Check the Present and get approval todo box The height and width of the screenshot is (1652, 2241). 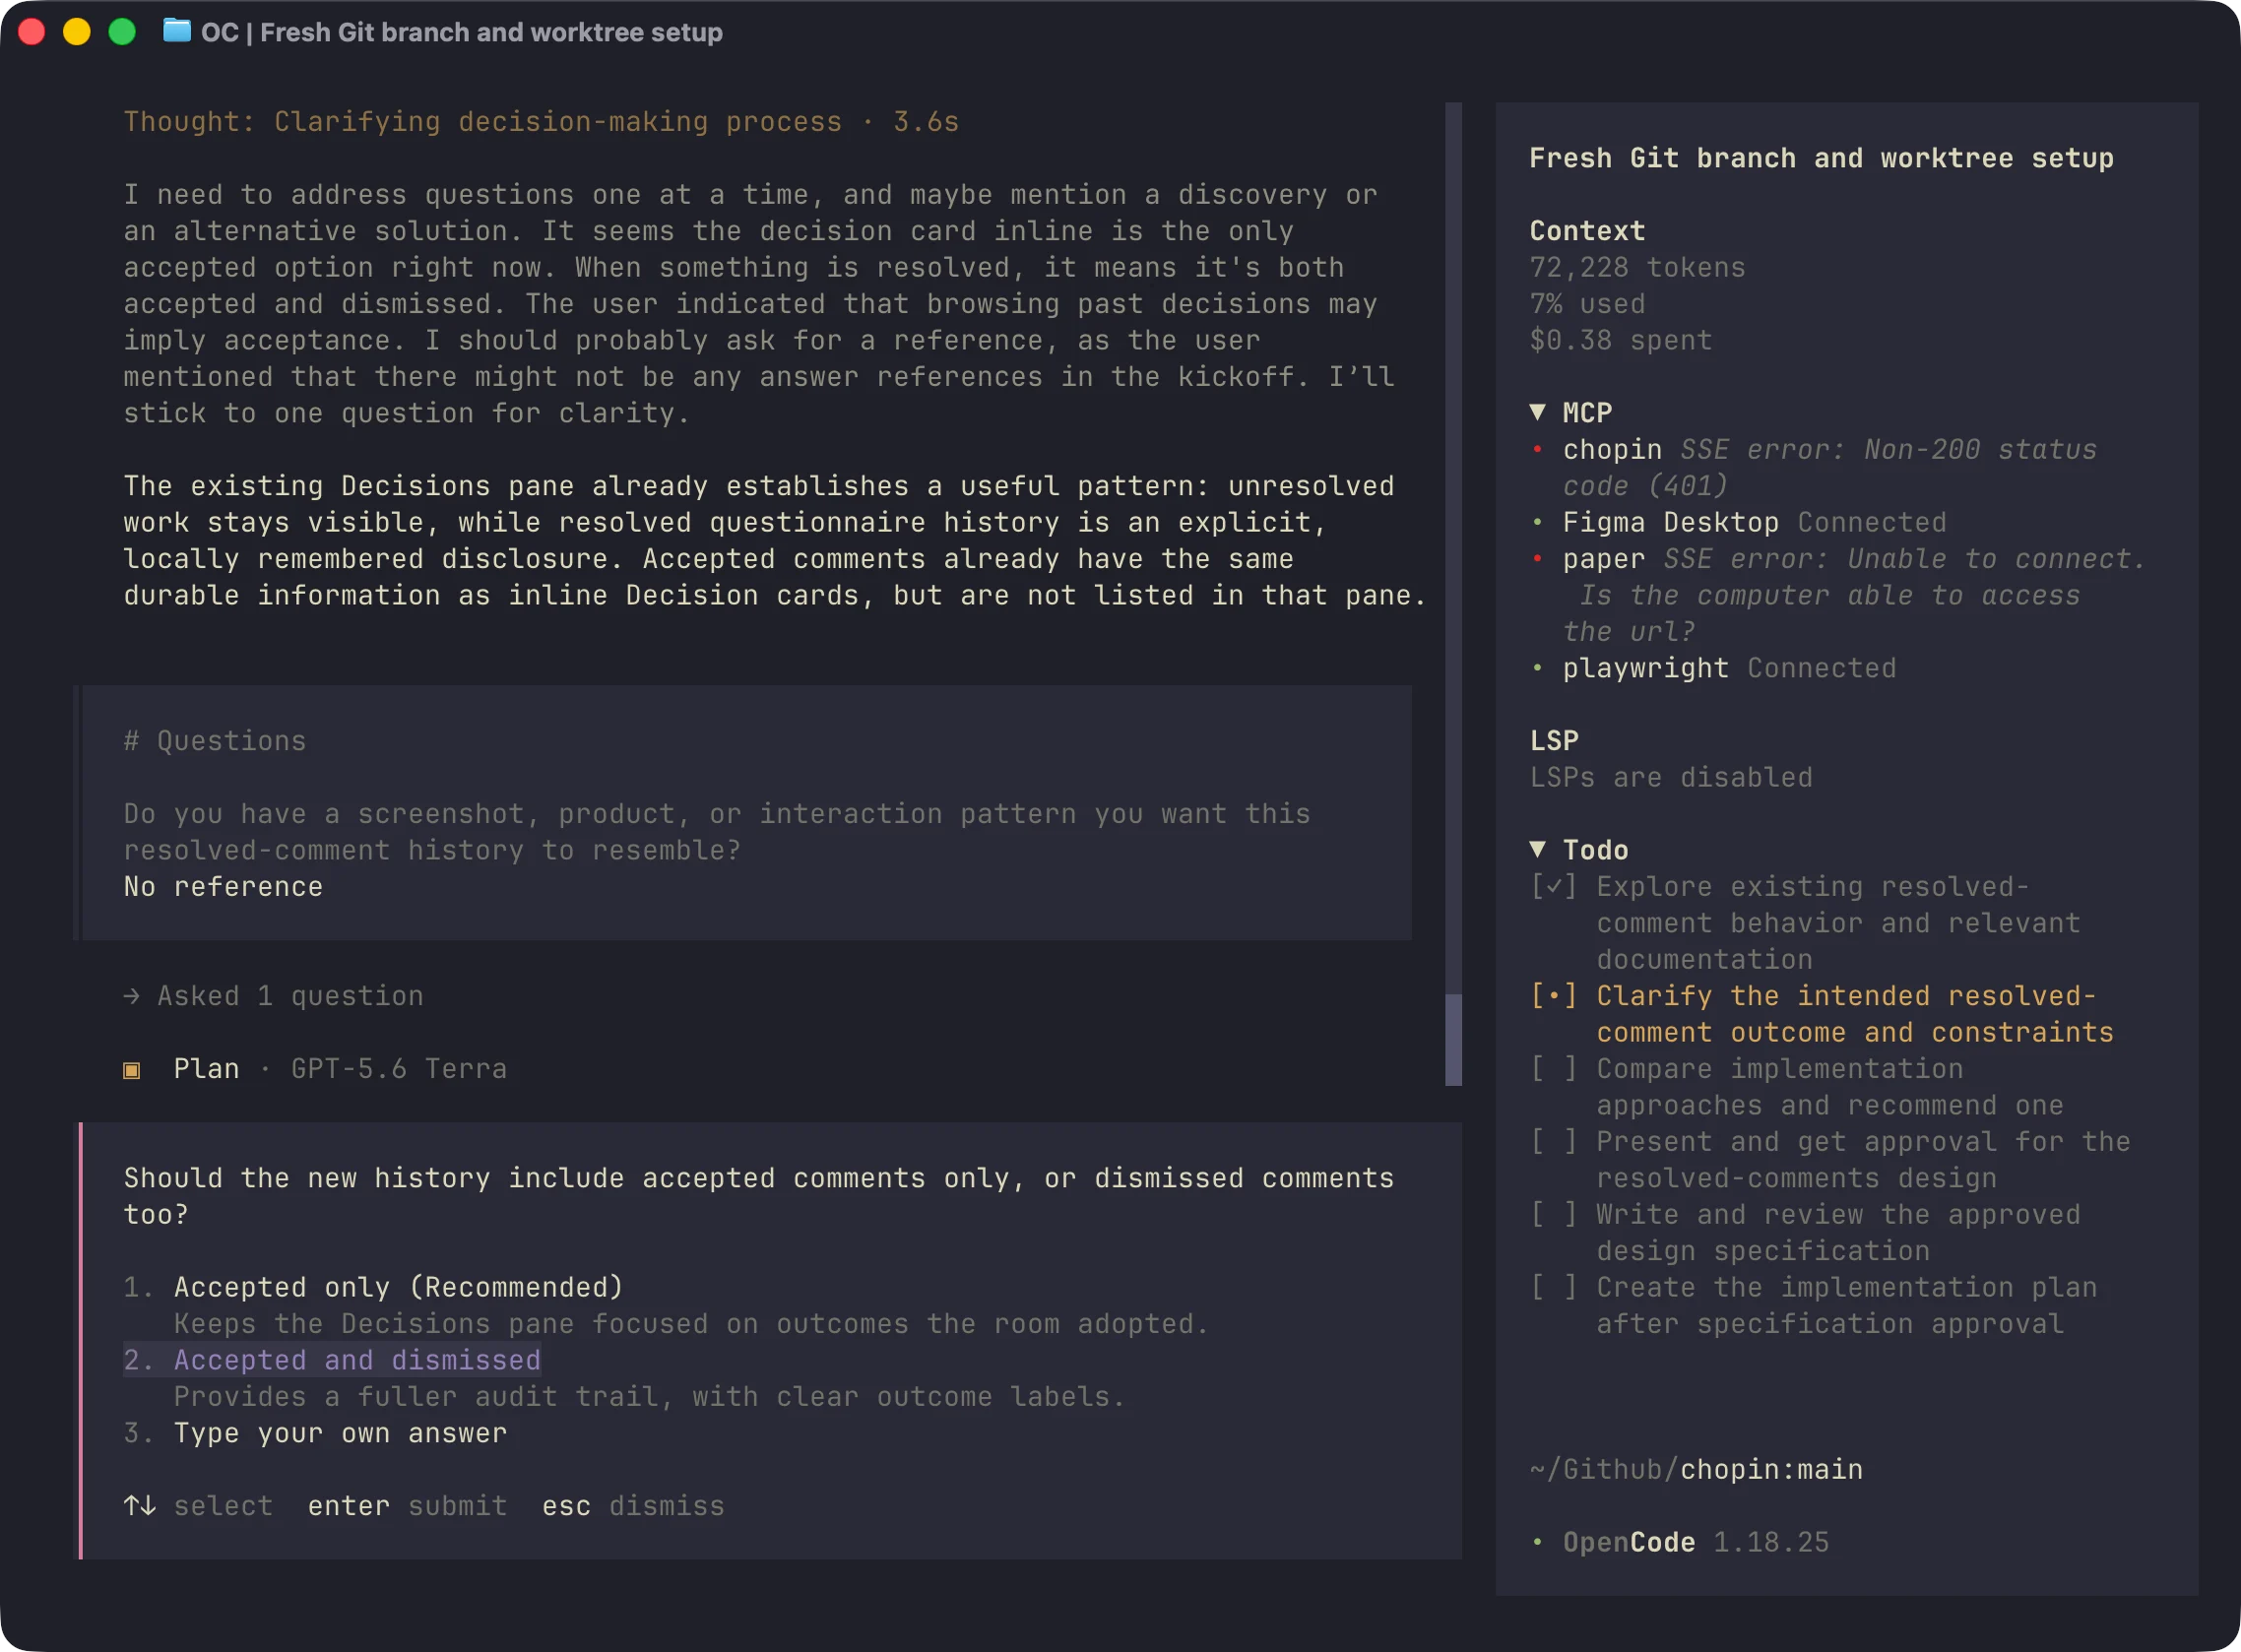click(1553, 1141)
